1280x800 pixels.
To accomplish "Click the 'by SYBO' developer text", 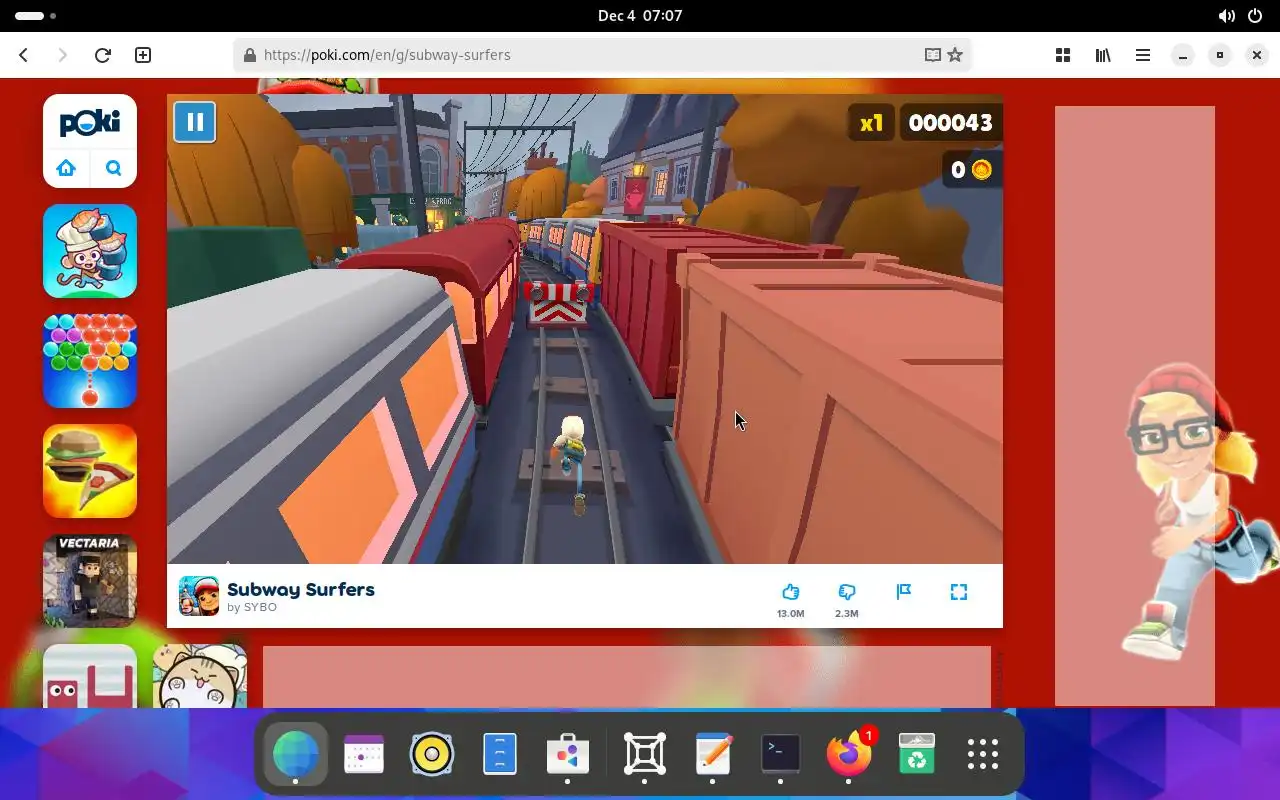I will pos(252,608).
